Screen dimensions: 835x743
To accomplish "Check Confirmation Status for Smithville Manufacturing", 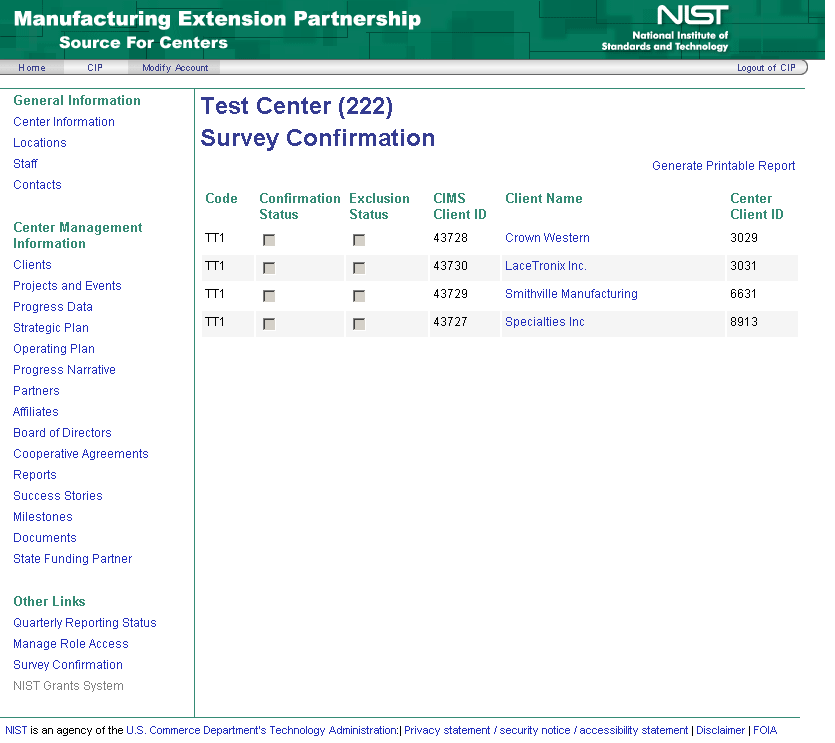I will [x=269, y=296].
